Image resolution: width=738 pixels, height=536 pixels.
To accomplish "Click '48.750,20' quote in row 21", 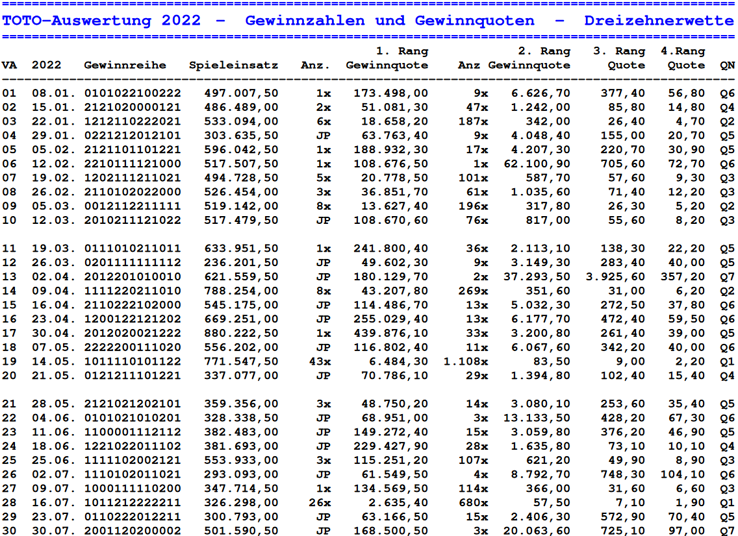I will coord(394,404).
